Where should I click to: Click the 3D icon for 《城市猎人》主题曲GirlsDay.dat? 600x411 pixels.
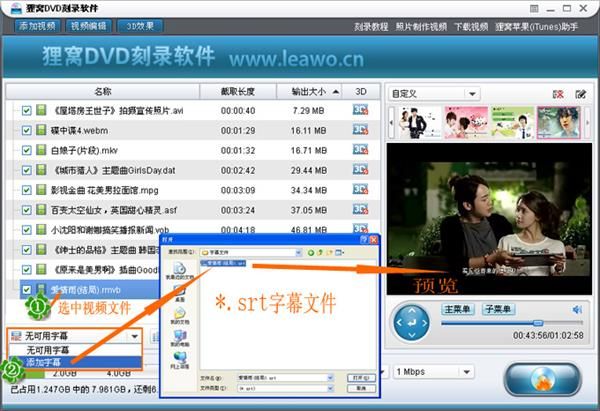pos(360,170)
